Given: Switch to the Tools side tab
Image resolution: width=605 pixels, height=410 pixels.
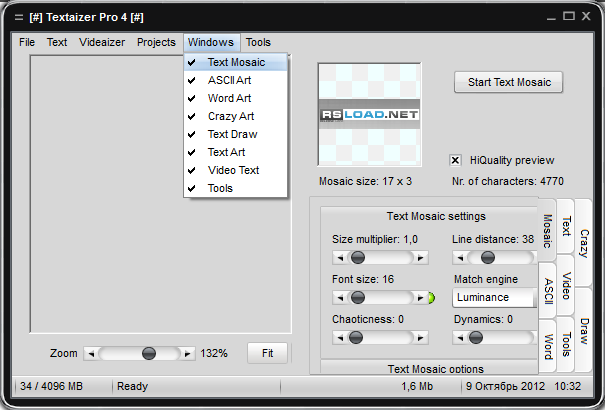Looking at the screenshot, I should point(566,344).
